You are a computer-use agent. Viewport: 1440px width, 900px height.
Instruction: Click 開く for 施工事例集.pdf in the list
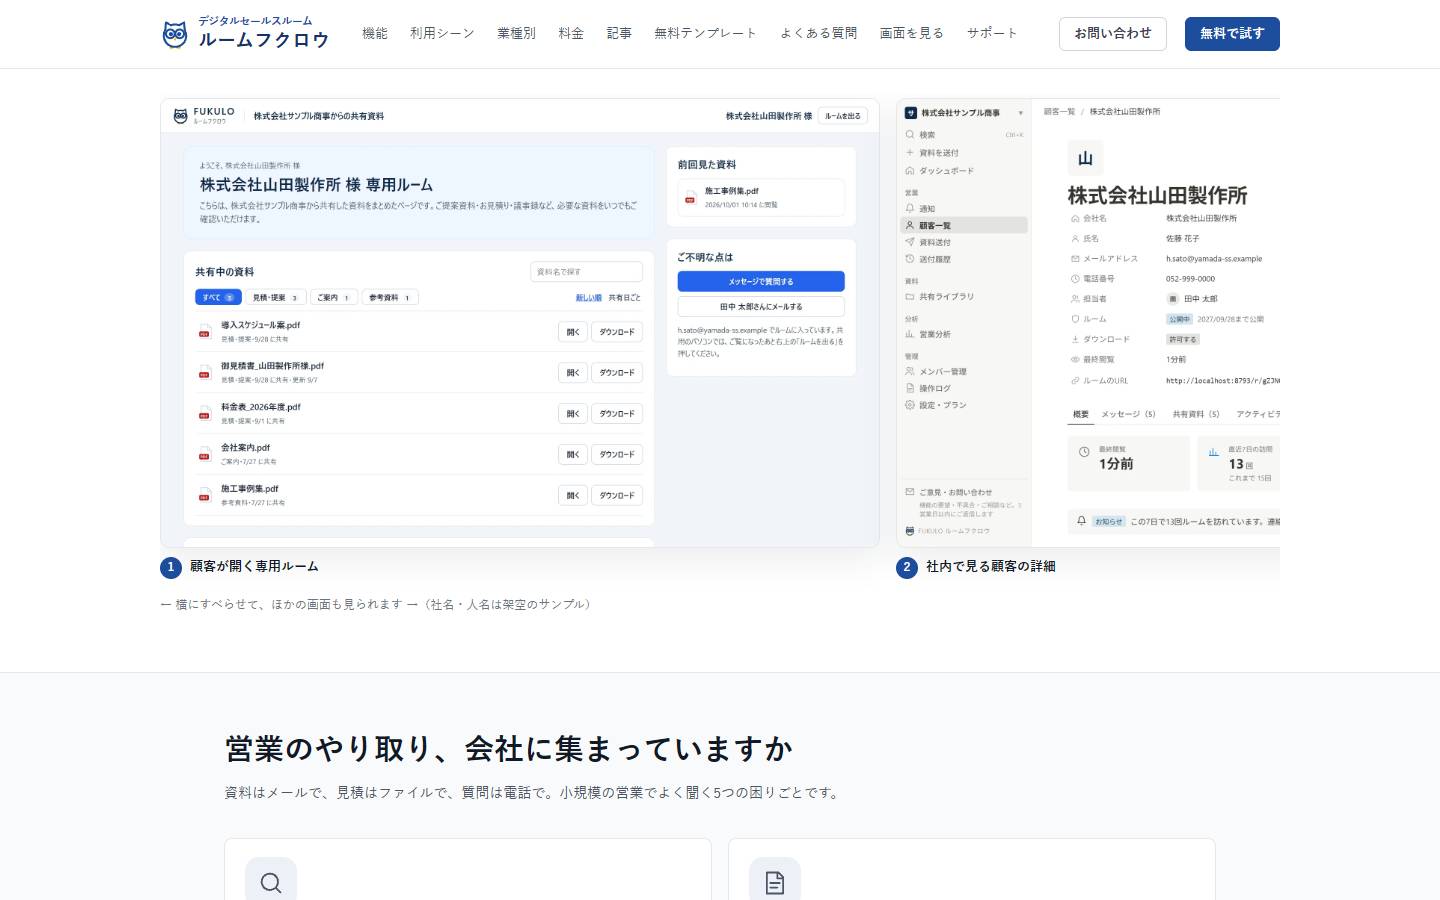(573, 495)
